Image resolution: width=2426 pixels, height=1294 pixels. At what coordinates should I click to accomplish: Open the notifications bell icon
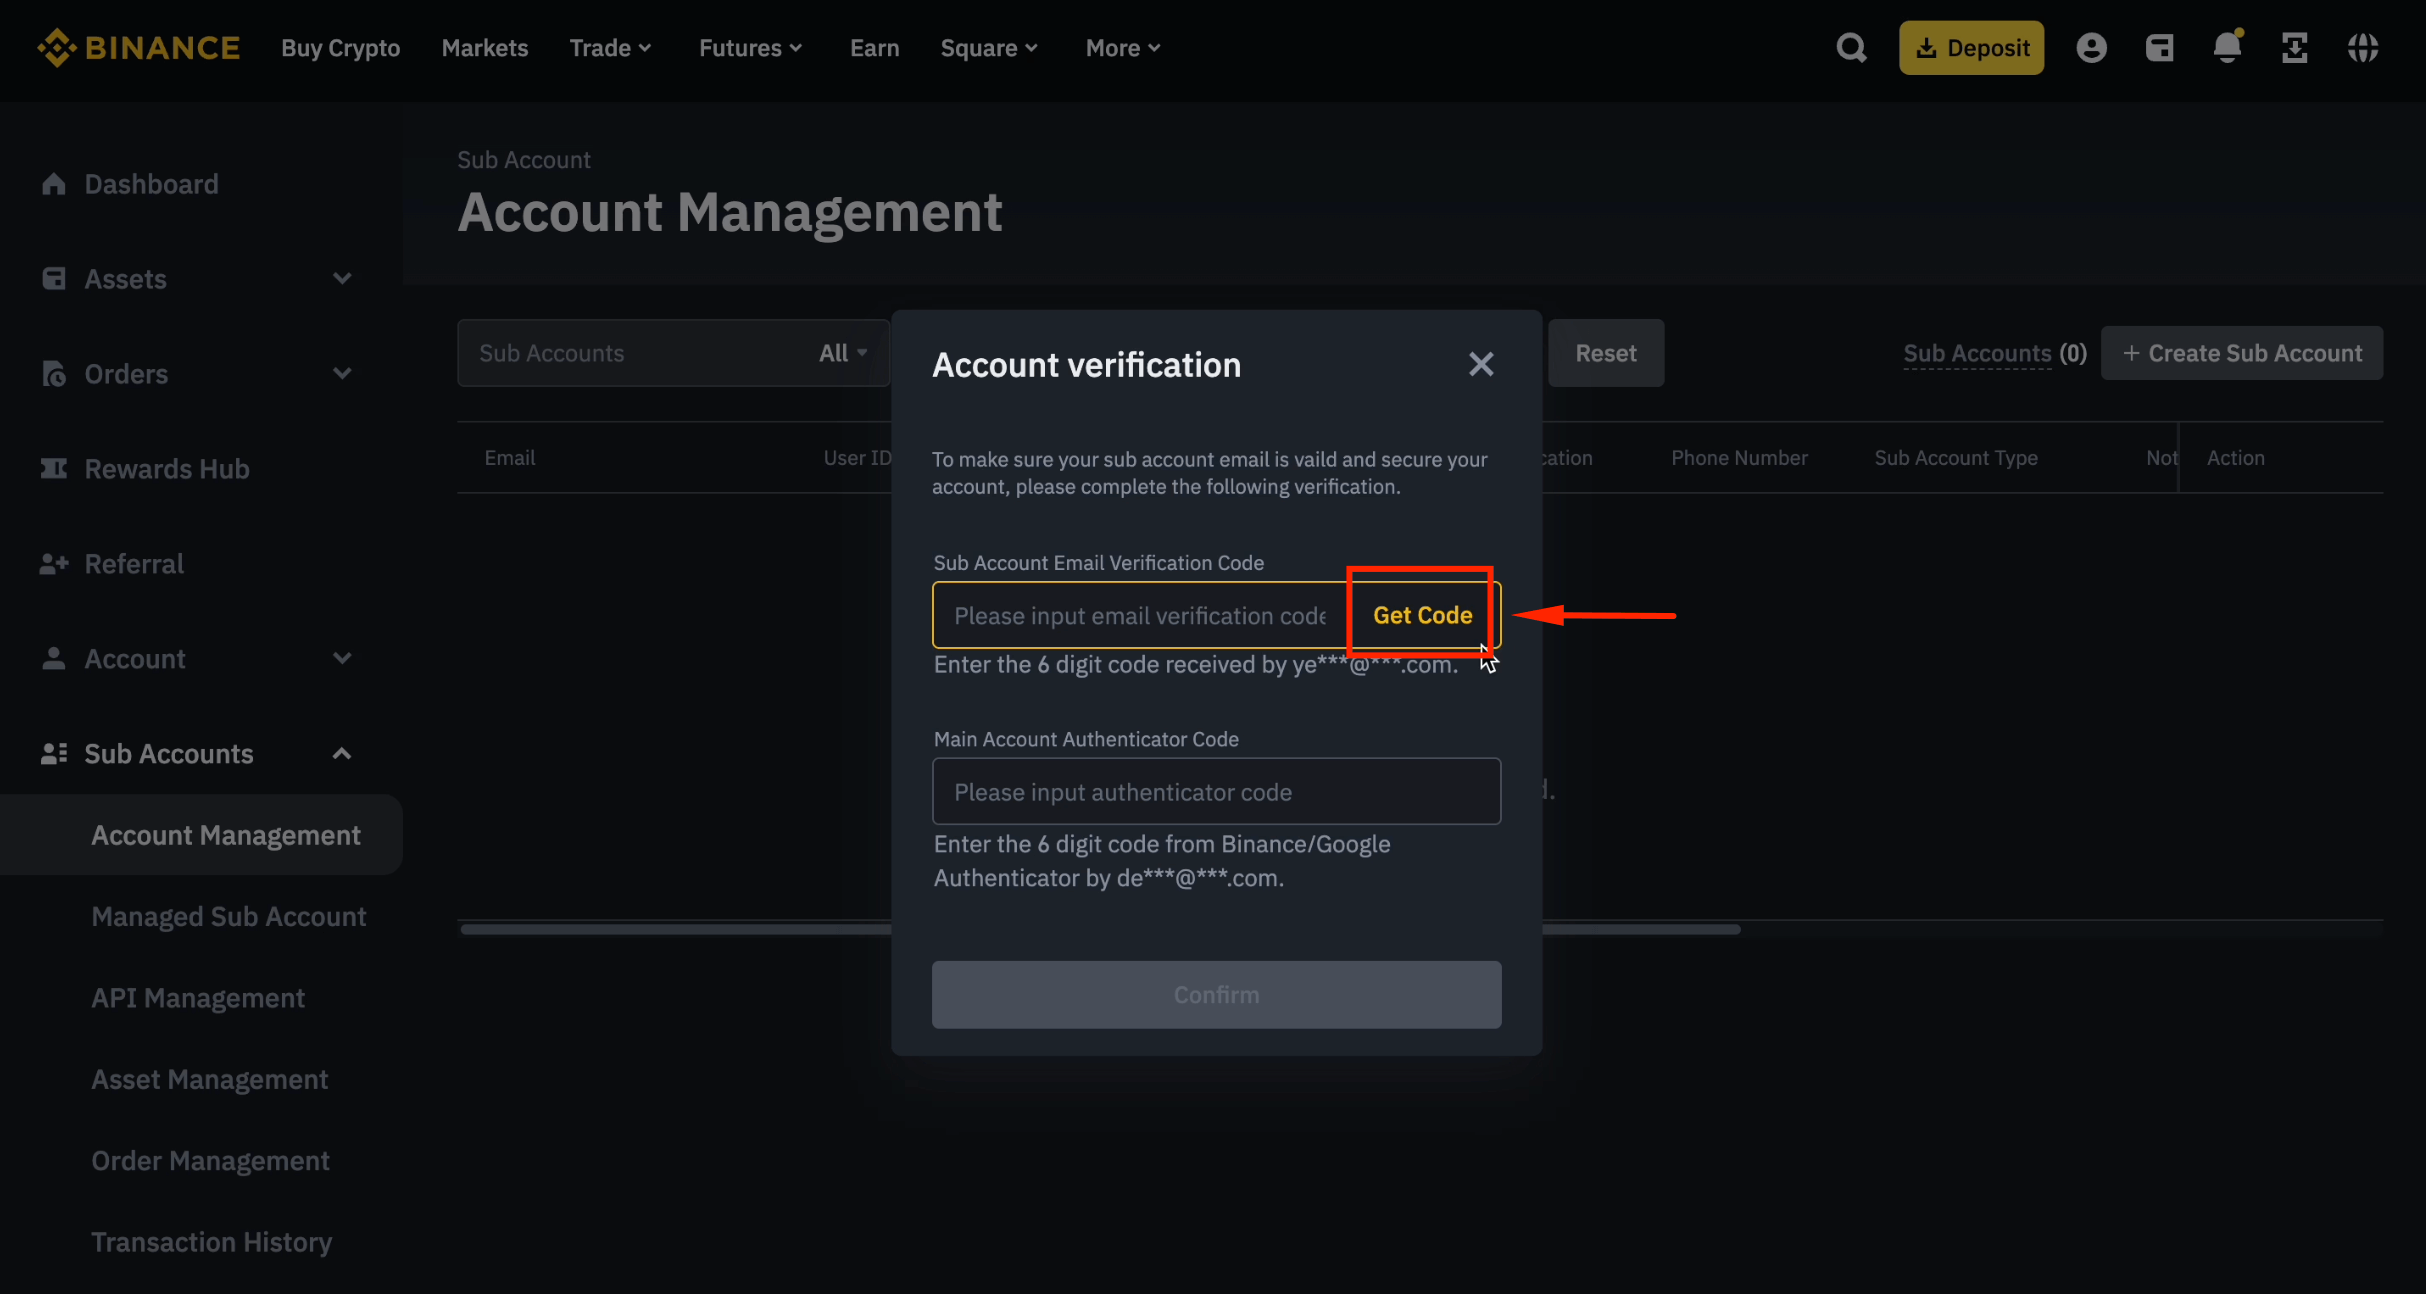point(2227,48)
